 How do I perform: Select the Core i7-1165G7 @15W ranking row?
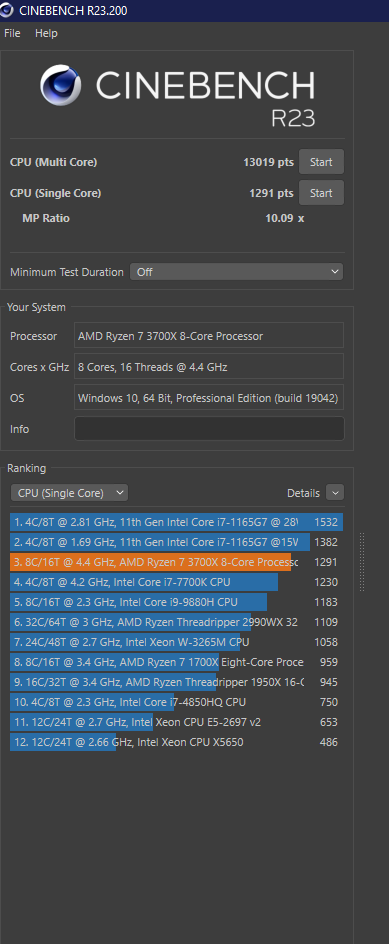coord(176,542)
